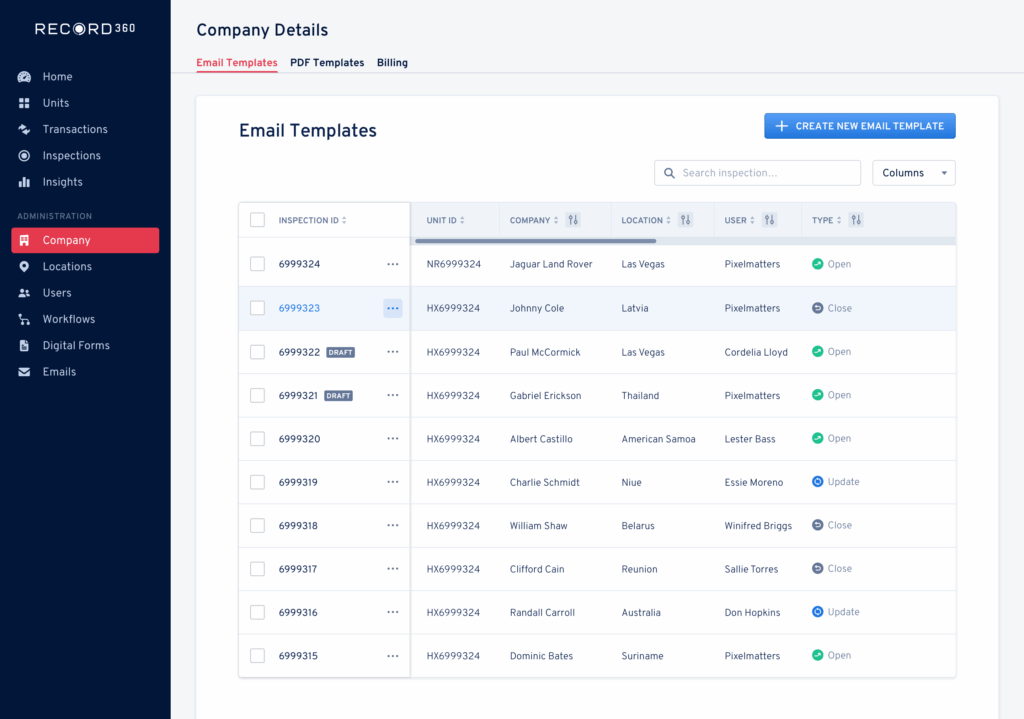
Task: Click company name Albert Castillo
Action: pyautogui.click(x=541, y=439)
